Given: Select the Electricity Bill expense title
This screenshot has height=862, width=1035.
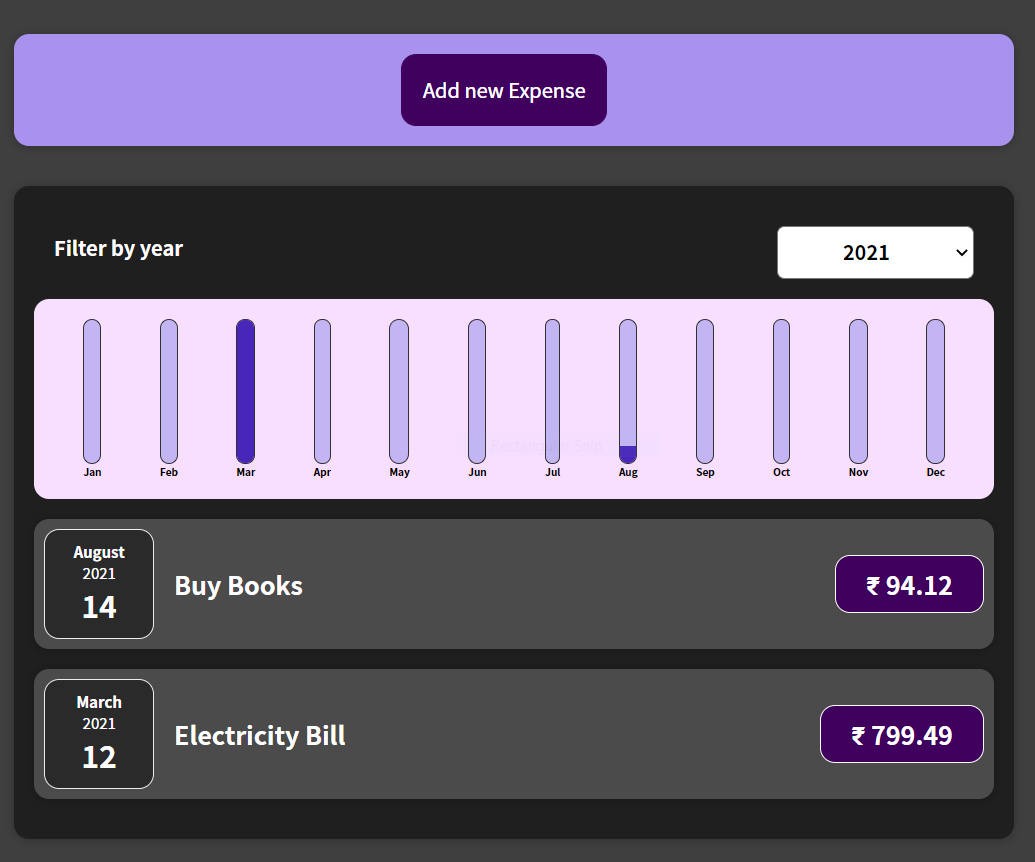Looking at the screenshot, I should click(260, 735).
